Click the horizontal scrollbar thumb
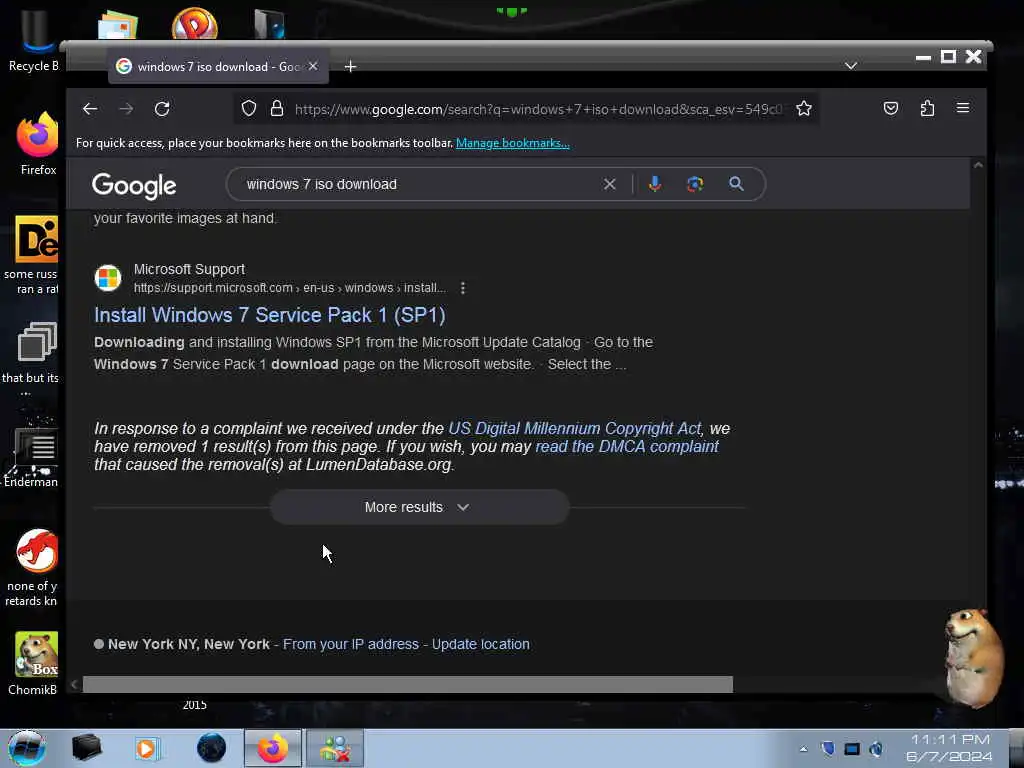 point(408,684)
